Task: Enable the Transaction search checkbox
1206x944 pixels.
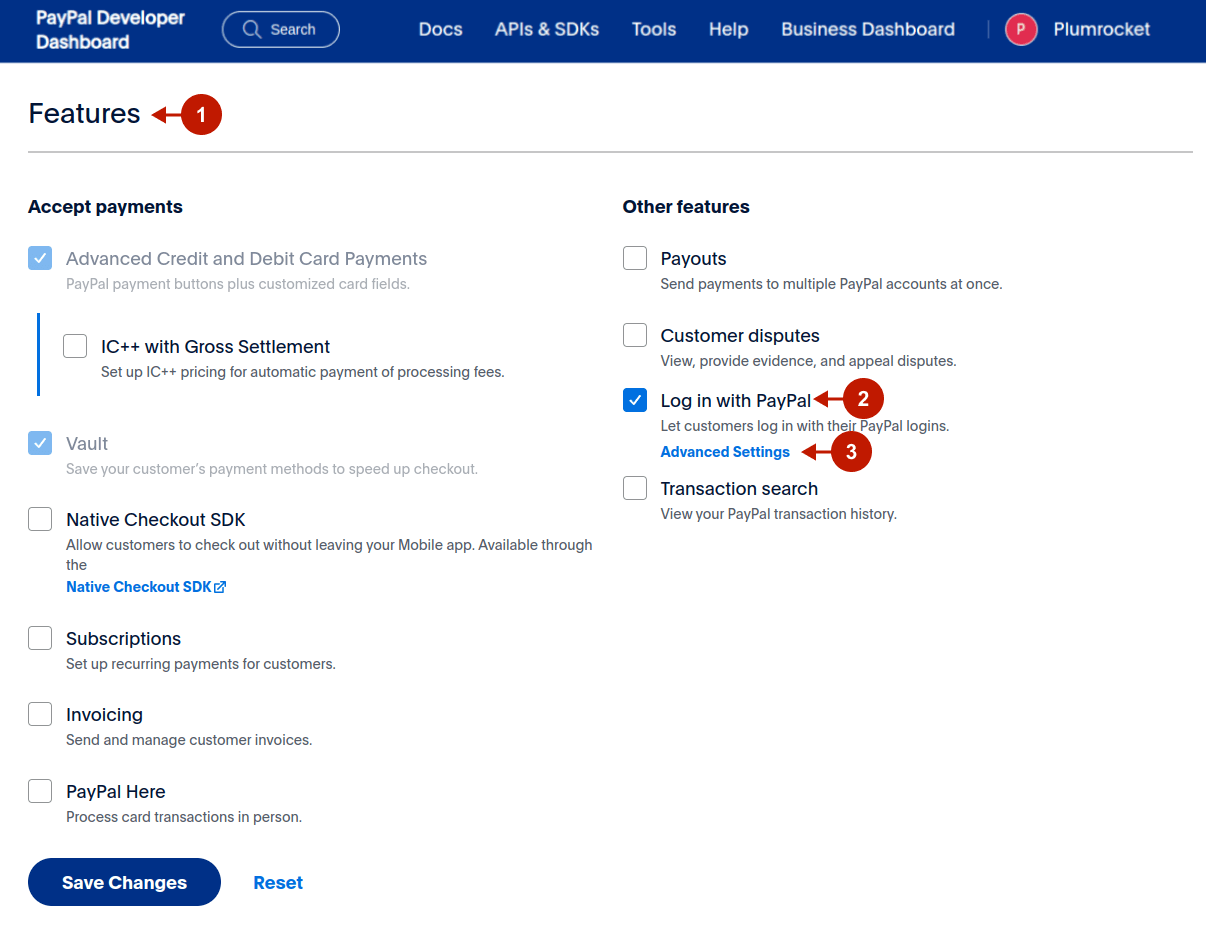Action: click(635, 489)
